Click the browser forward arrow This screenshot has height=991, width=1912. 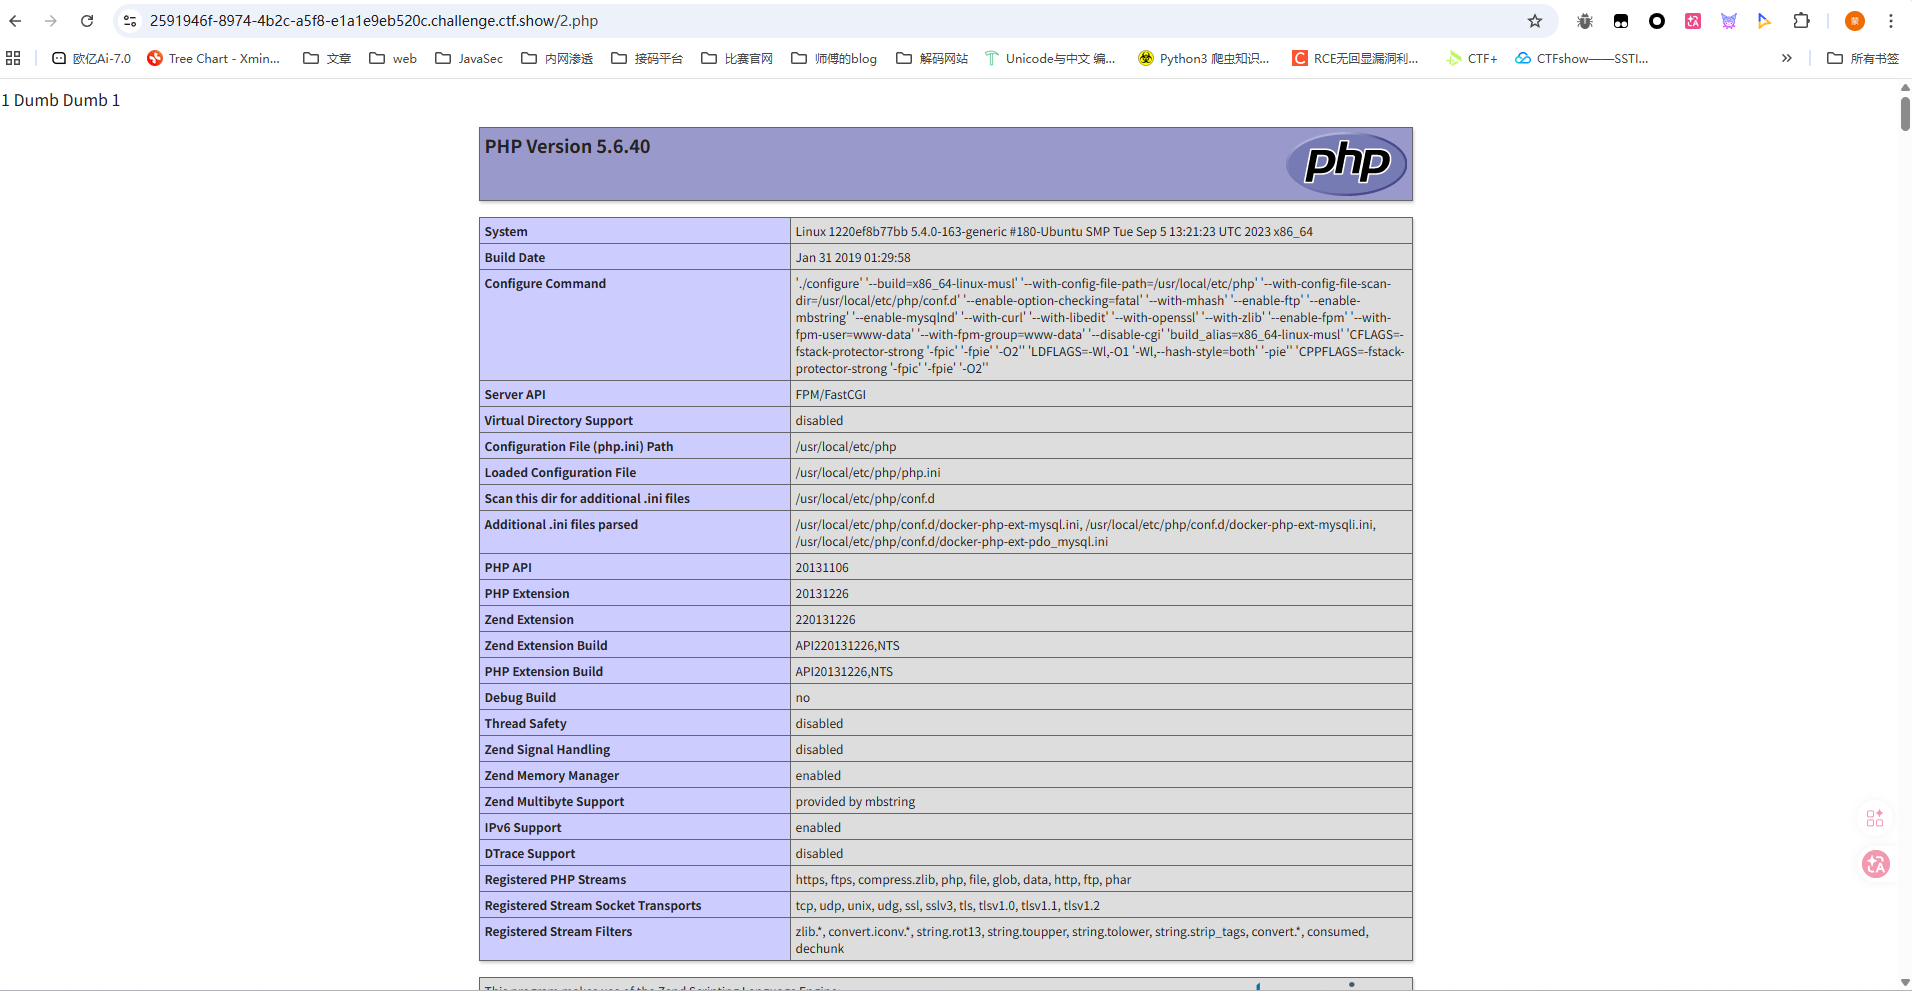(51, 21)
